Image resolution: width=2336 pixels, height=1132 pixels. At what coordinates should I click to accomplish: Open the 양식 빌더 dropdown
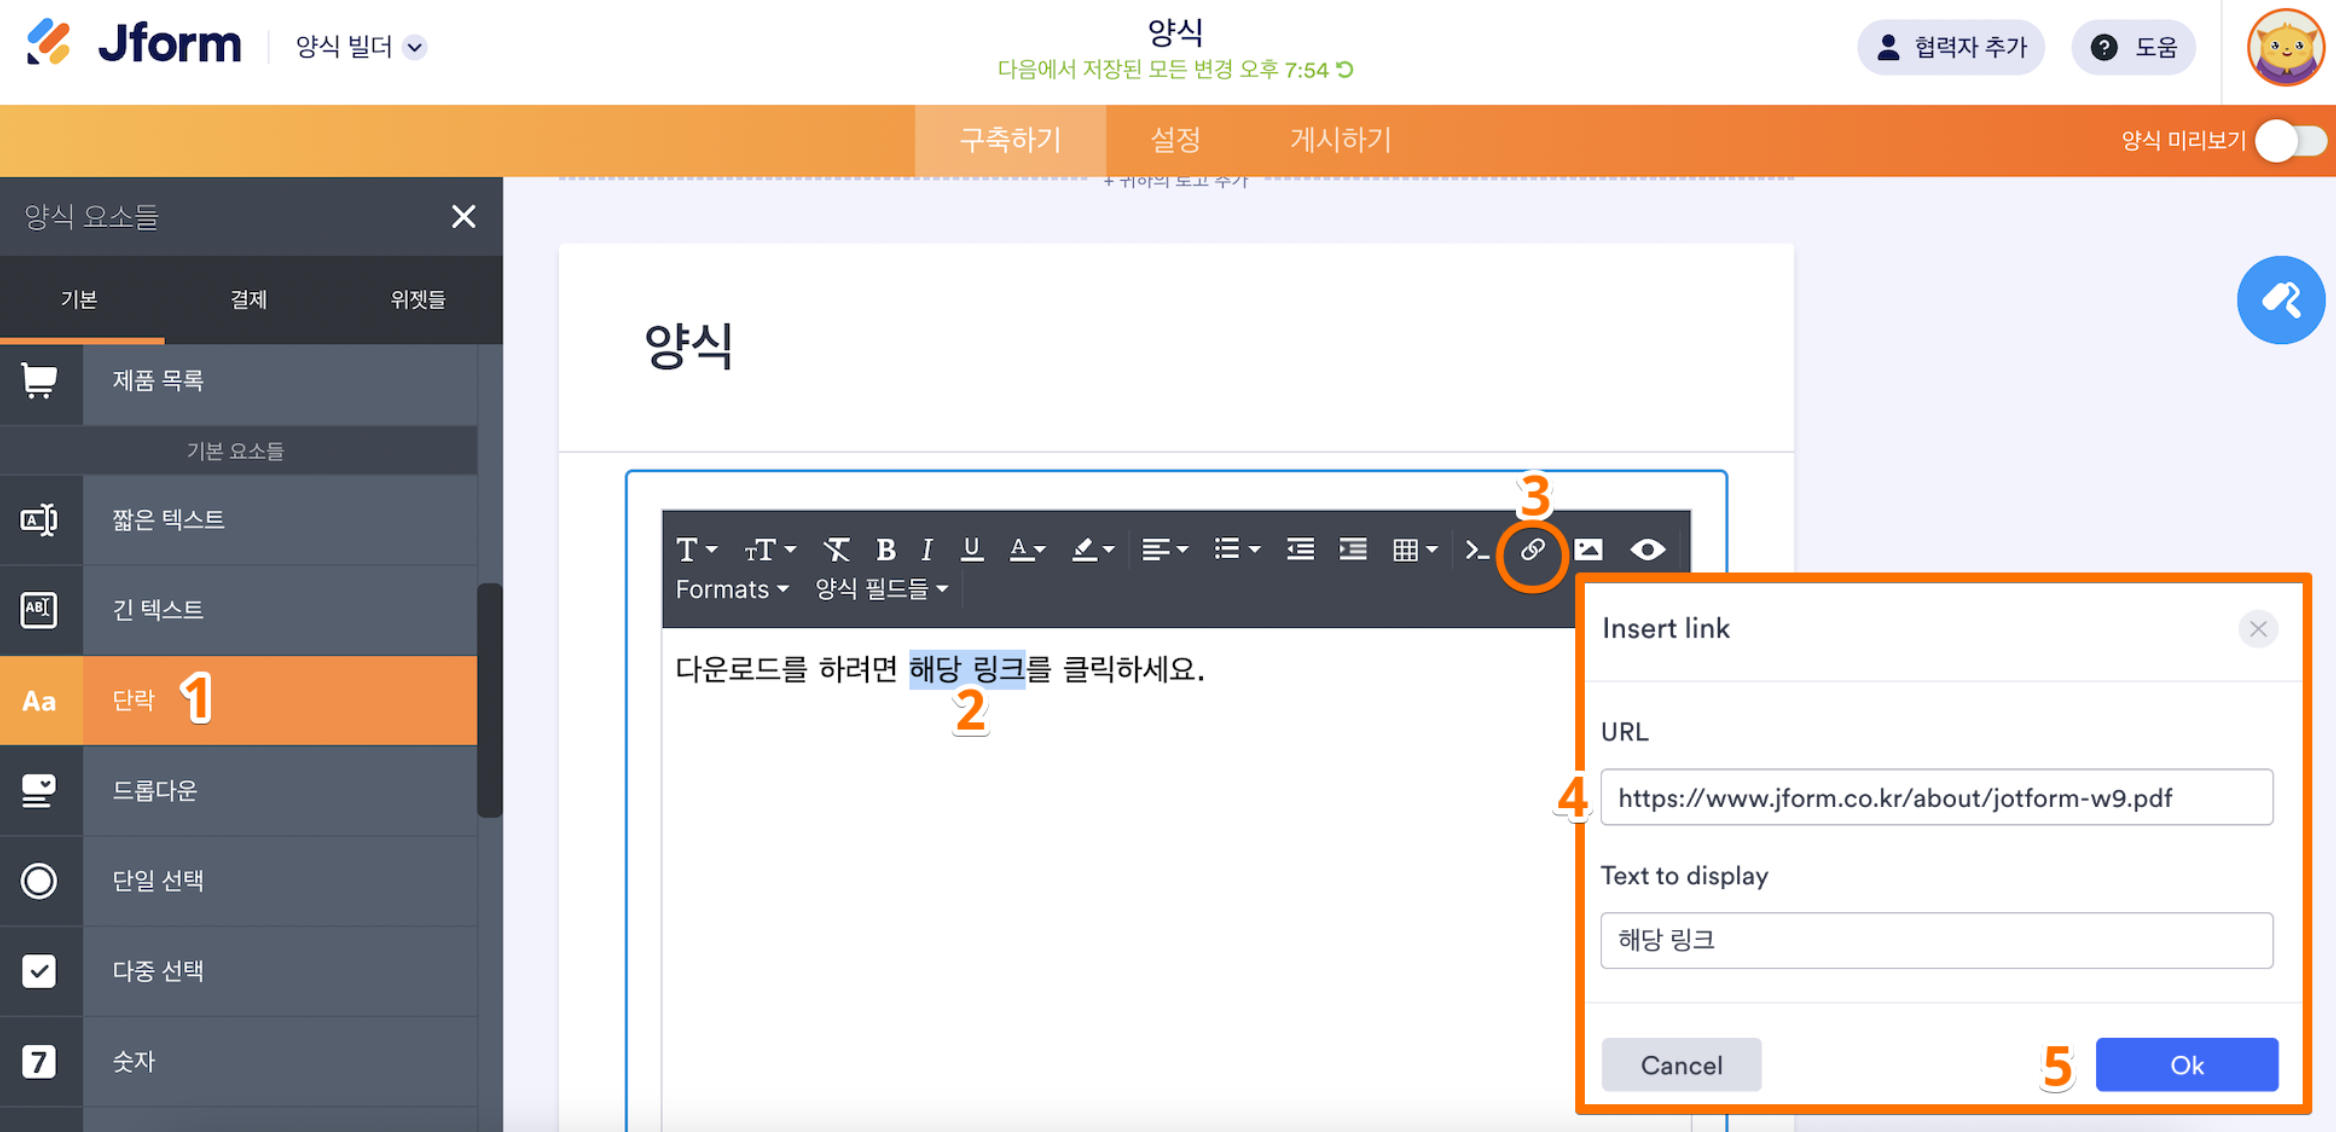coord(360,47)
